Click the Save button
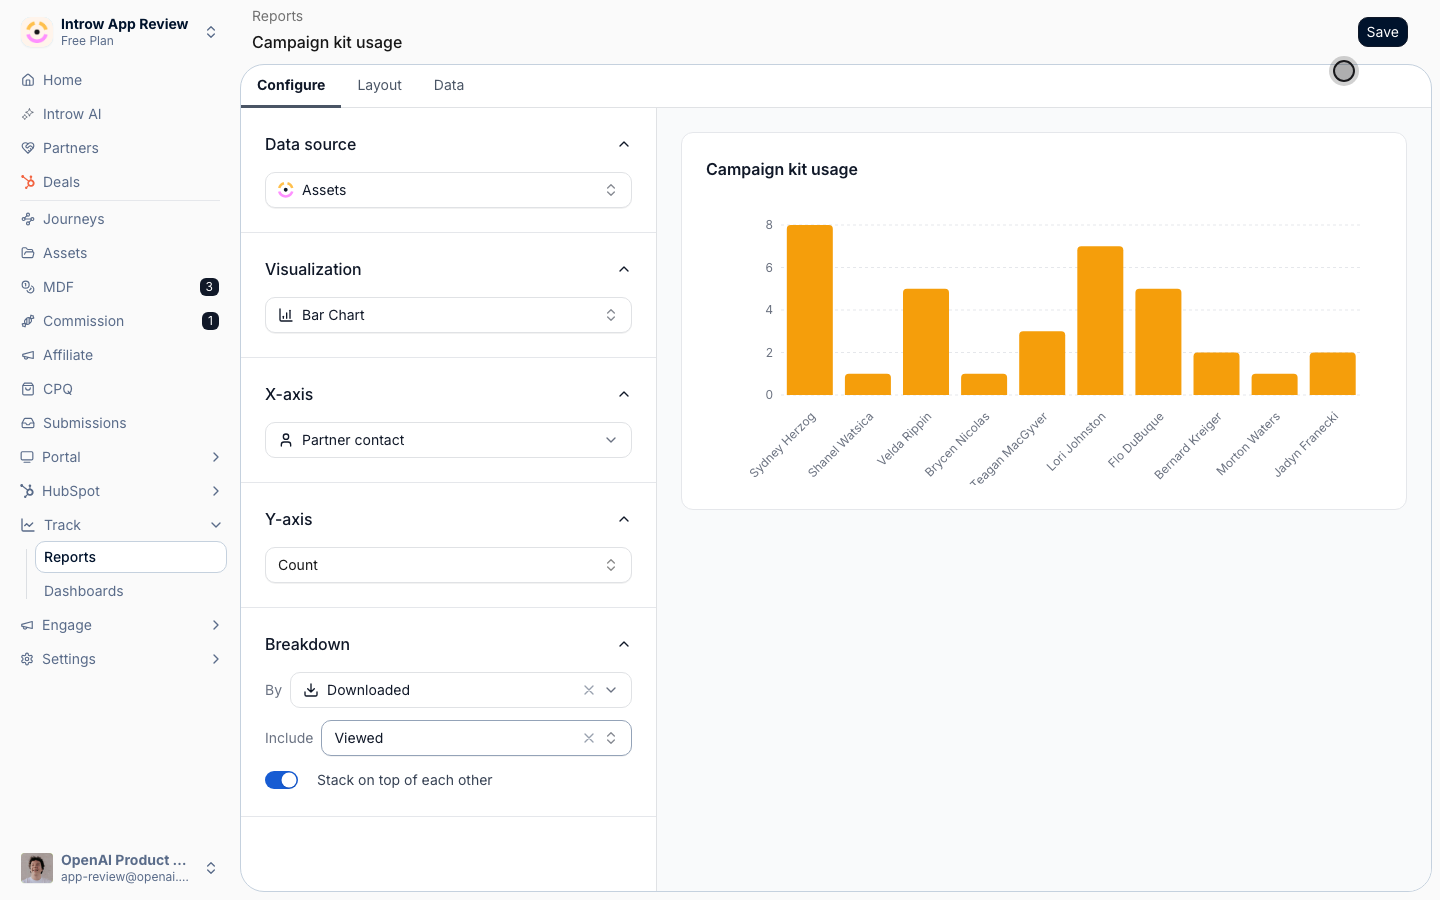The image size is (1440, 900). [1383, 32]
